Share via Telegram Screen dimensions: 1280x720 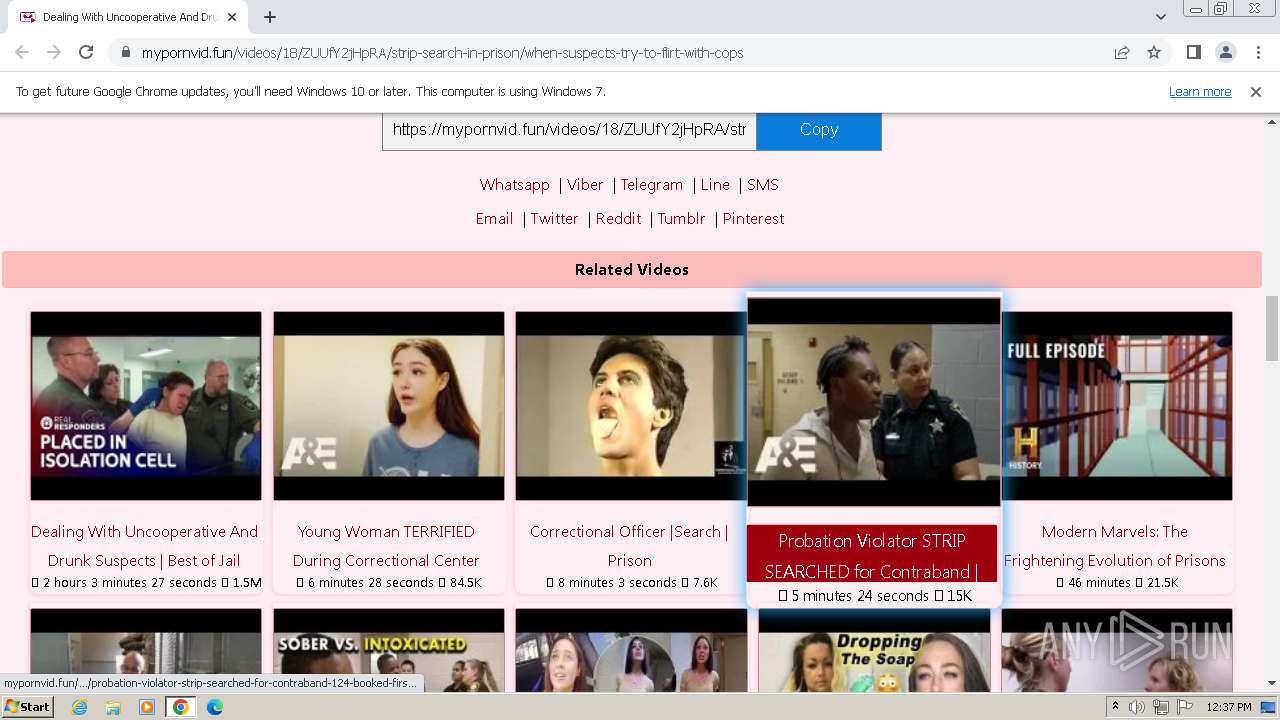click(x=651, y=185)
